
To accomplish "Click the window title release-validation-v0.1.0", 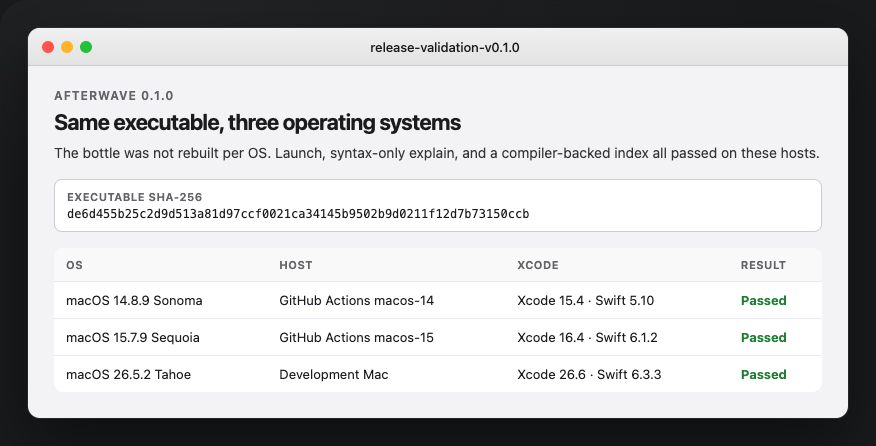I will click(445, 48).
